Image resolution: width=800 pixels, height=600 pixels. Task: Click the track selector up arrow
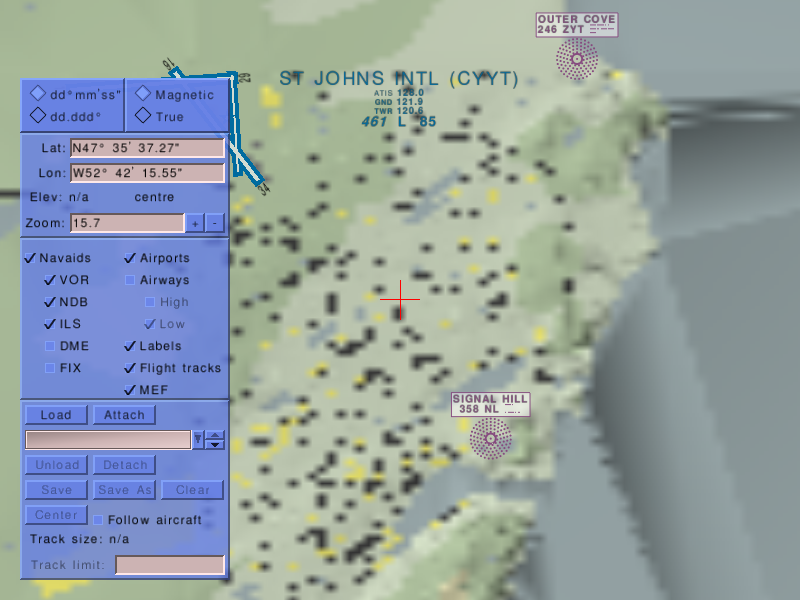point(216,435)
